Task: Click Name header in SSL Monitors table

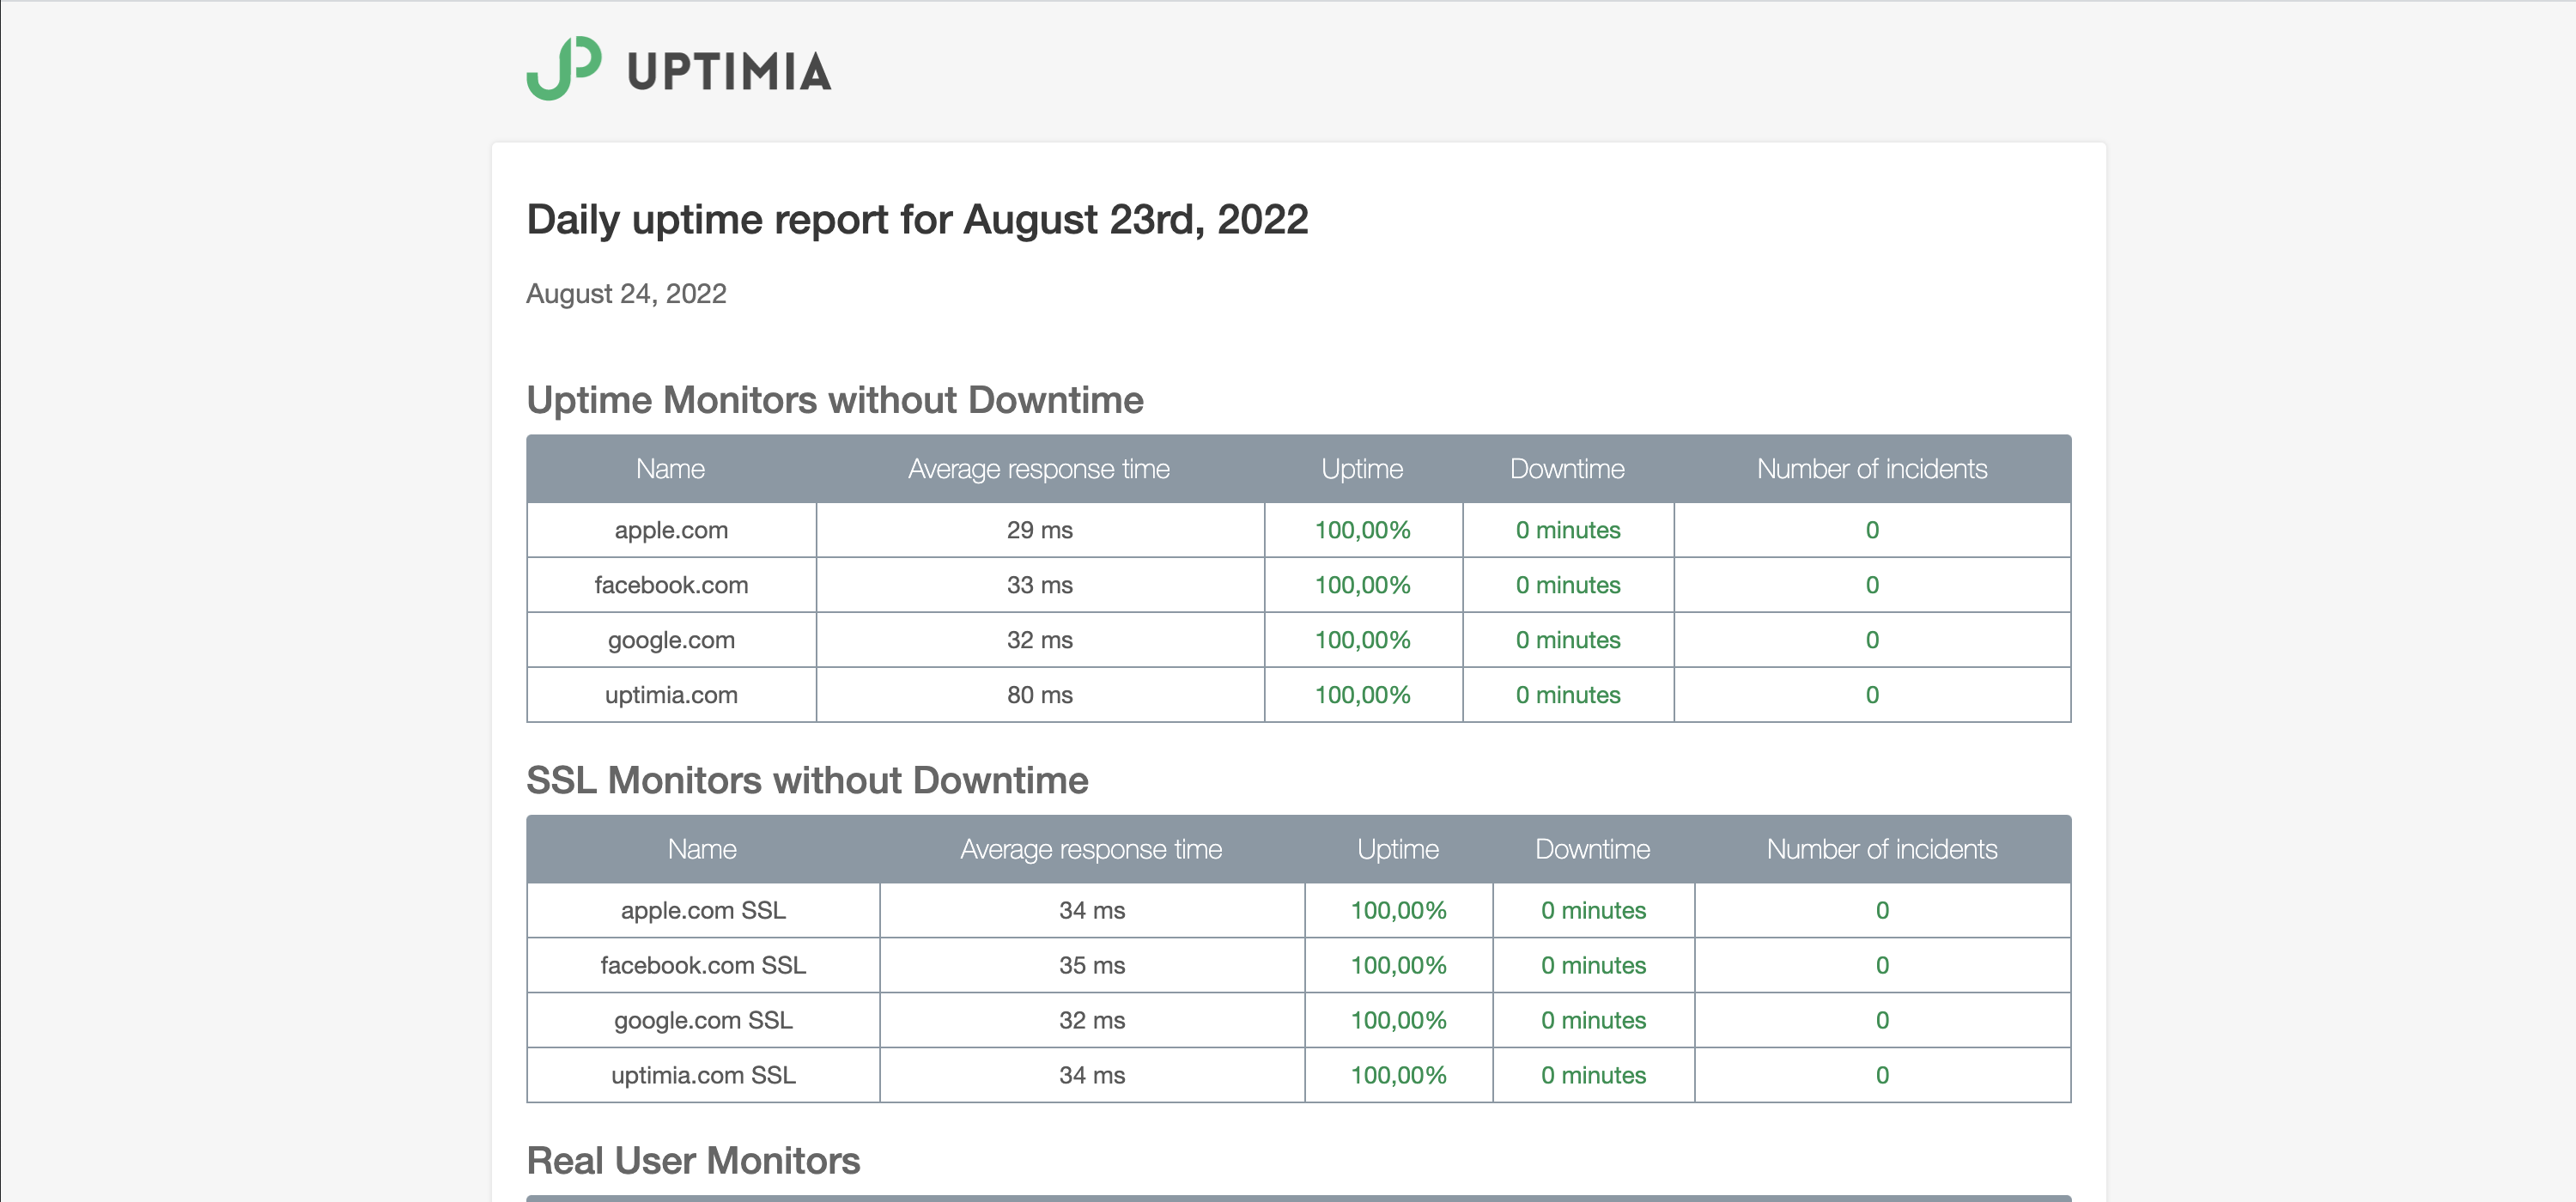Action: coord(703,849)
